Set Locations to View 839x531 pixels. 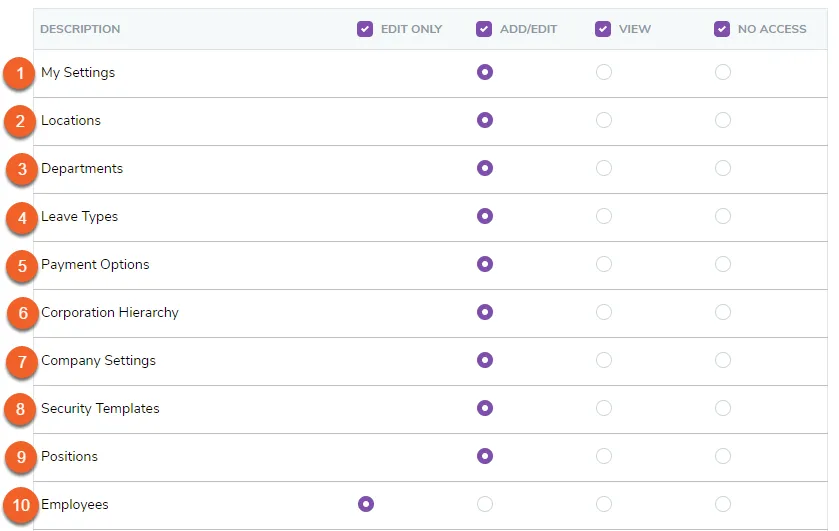point(604,120)
